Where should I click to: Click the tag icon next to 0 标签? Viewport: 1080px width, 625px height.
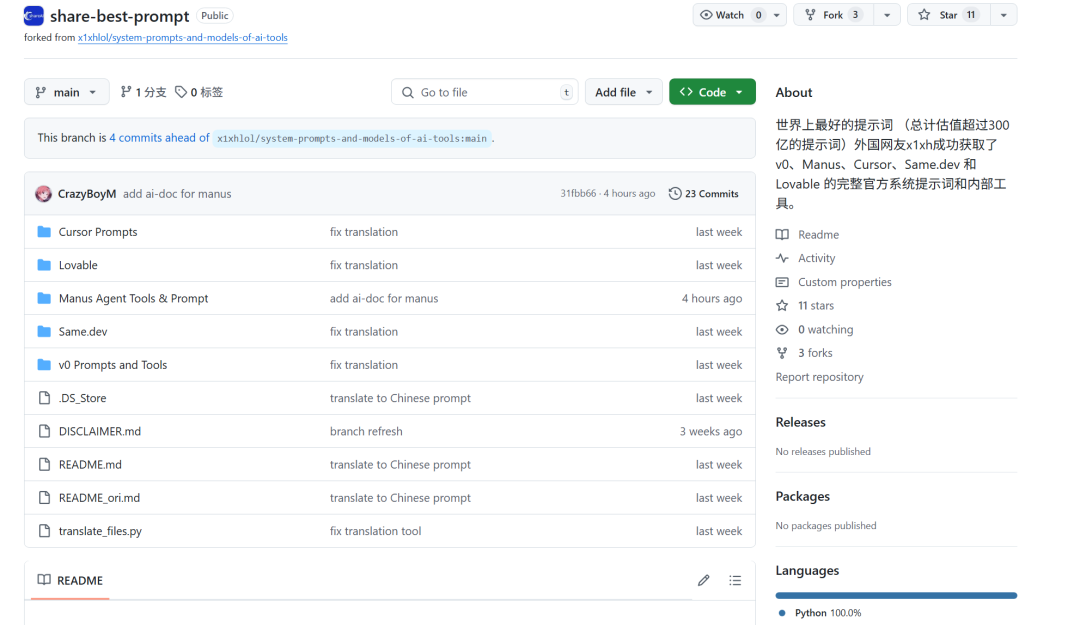click(180, 92)
